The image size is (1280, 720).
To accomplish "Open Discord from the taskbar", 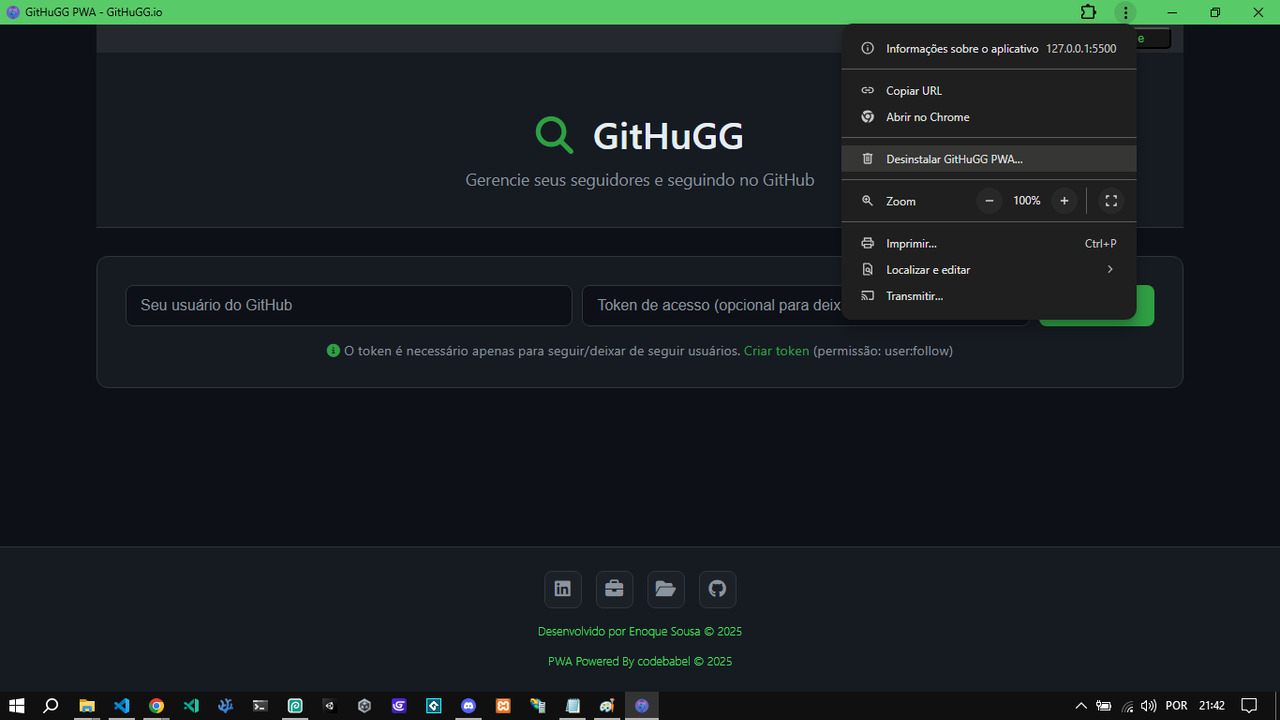I will click(469, 705).
